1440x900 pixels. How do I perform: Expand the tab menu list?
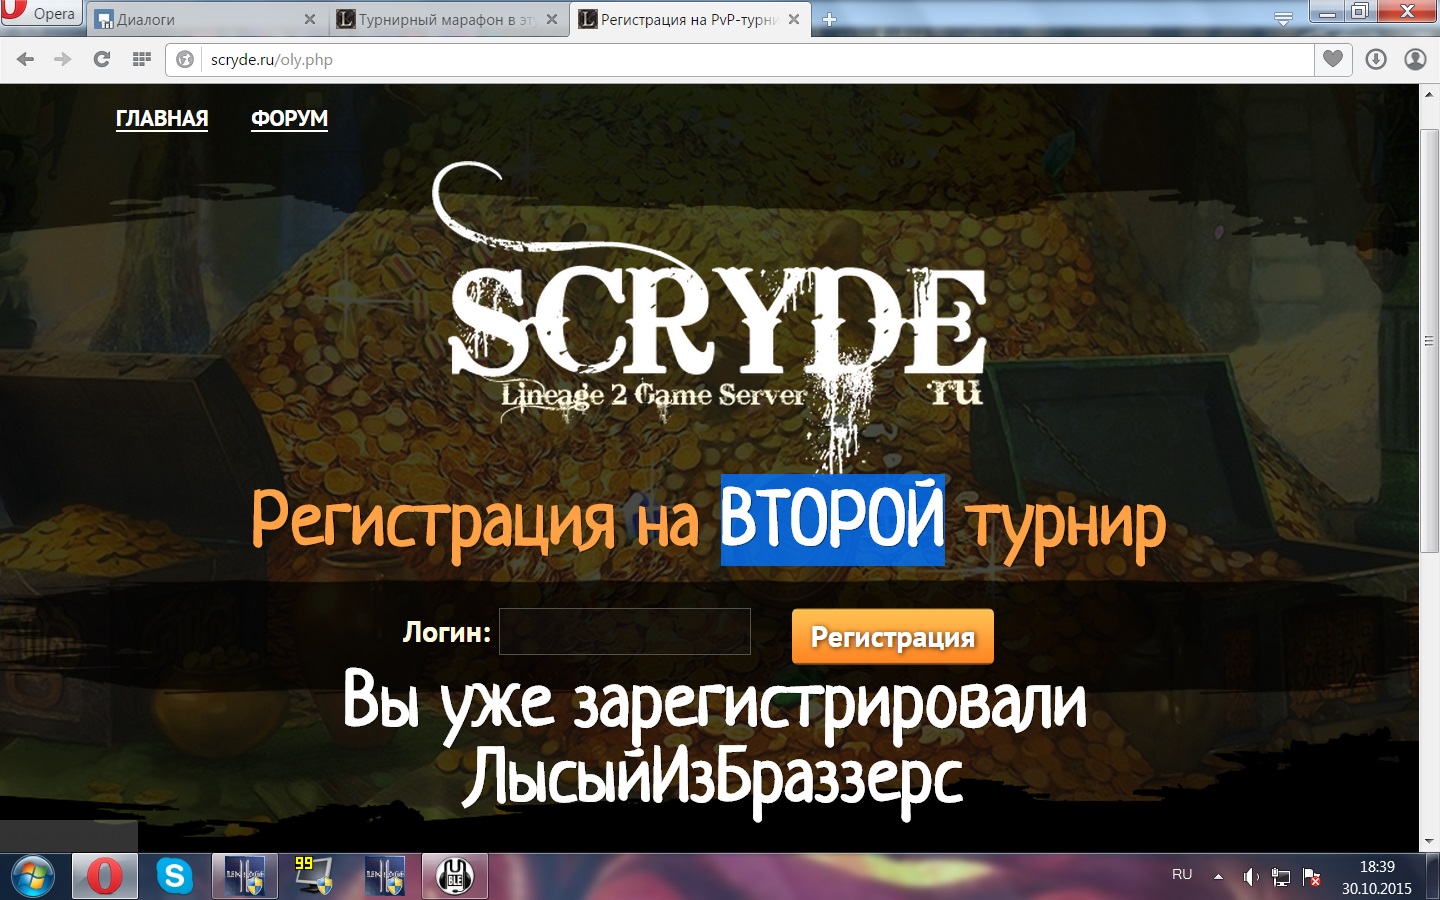(x=1284, y=18)
